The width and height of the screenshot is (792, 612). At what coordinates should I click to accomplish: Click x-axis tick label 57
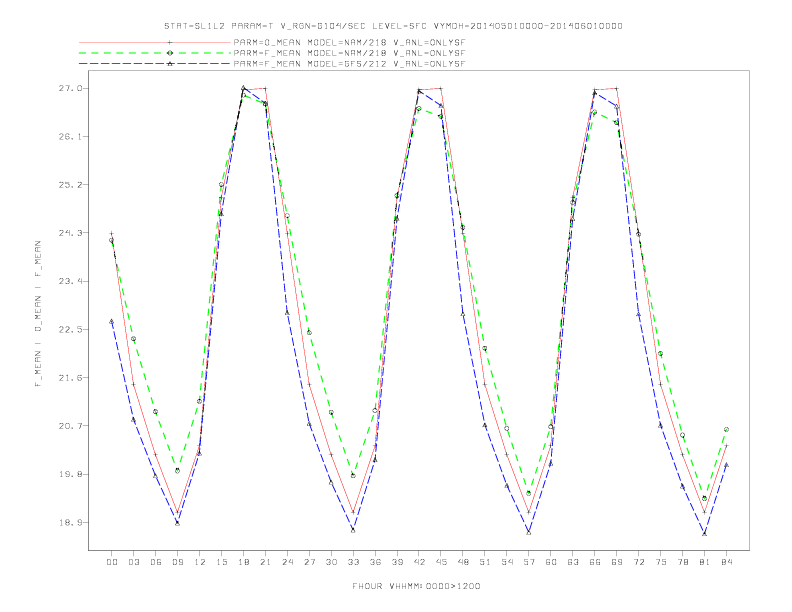[x=529, y=562]
